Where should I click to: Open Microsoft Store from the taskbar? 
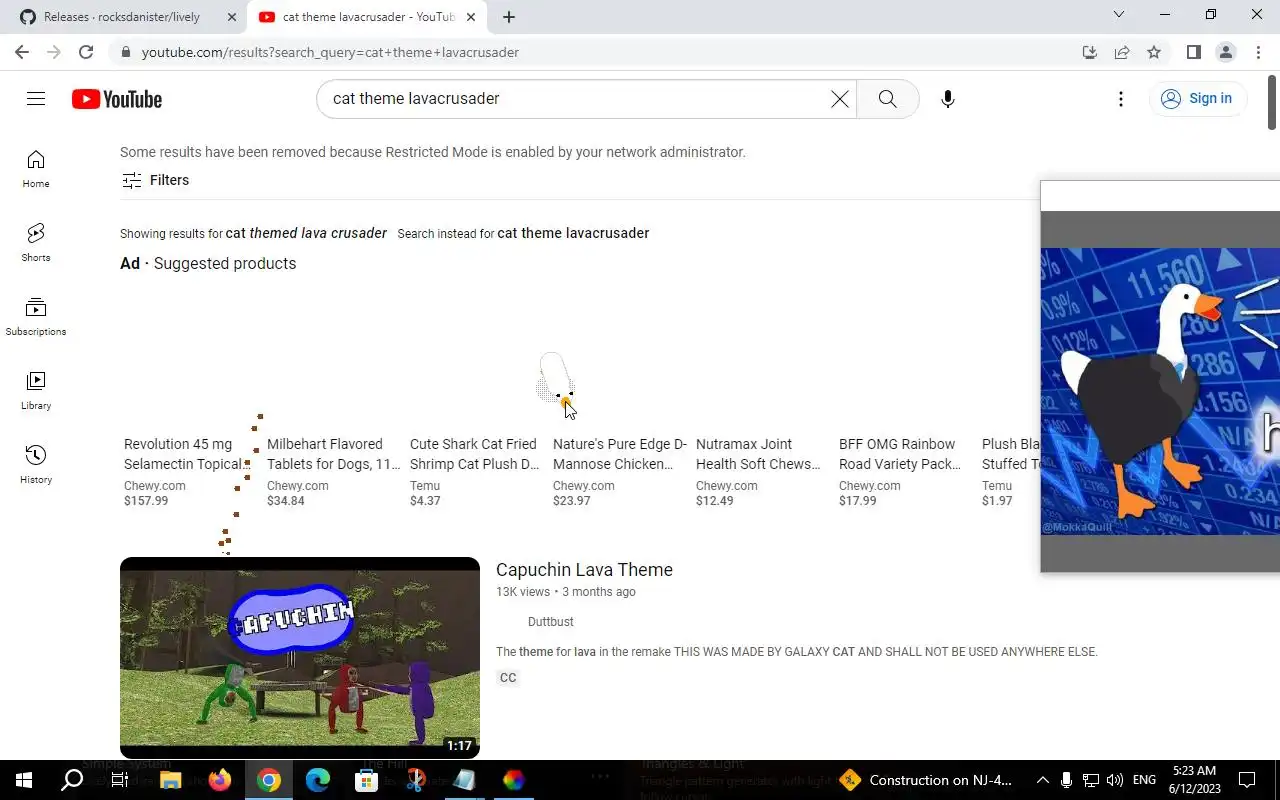tap(366, 780)
